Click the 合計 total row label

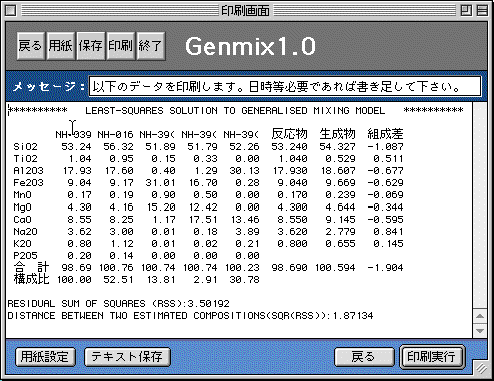click(x=31, y=267)
